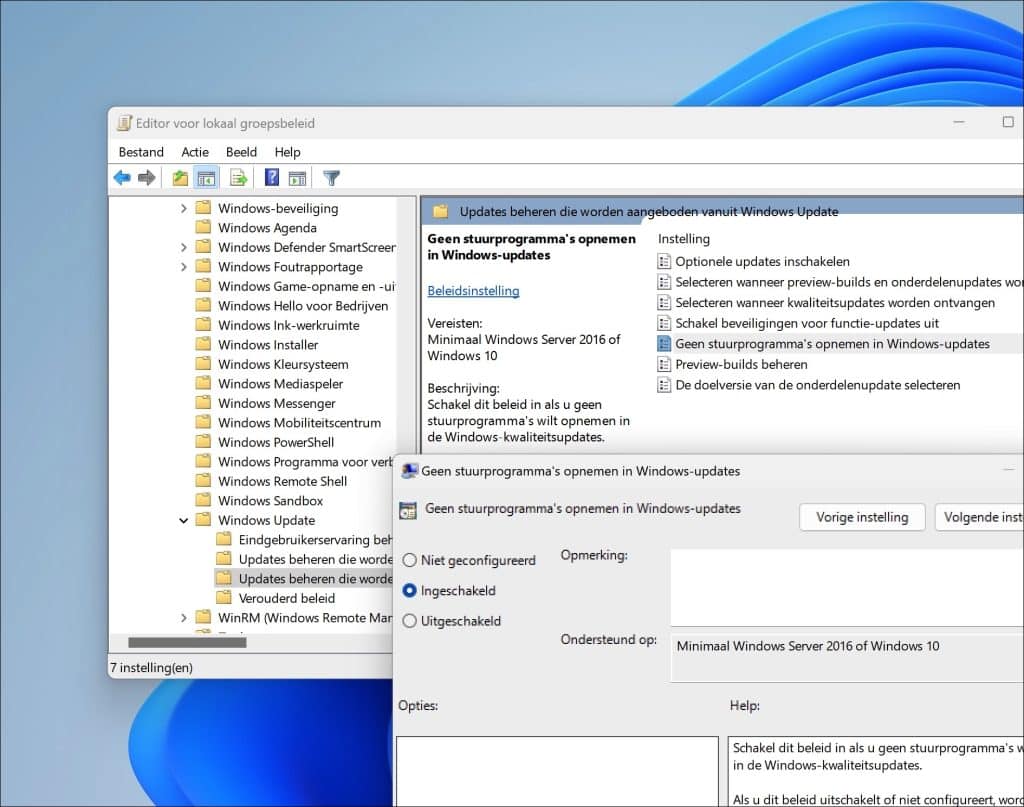Click the Filter funnel toolbar icon

click(x=332, y=178)
